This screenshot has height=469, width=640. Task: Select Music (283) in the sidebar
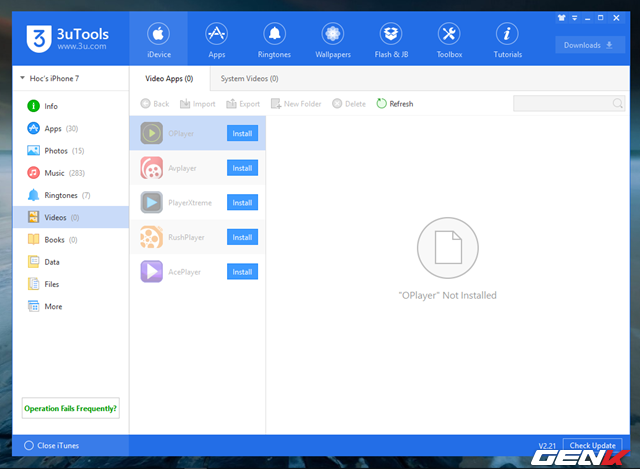pos(71,173)
